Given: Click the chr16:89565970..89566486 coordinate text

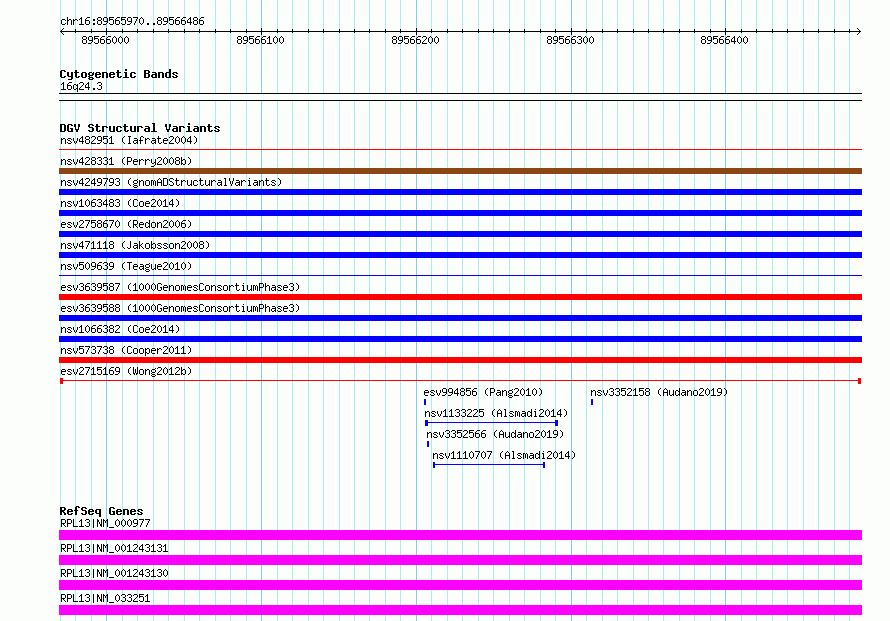Looking at the screenshot, I should click(x=132, y=22).
